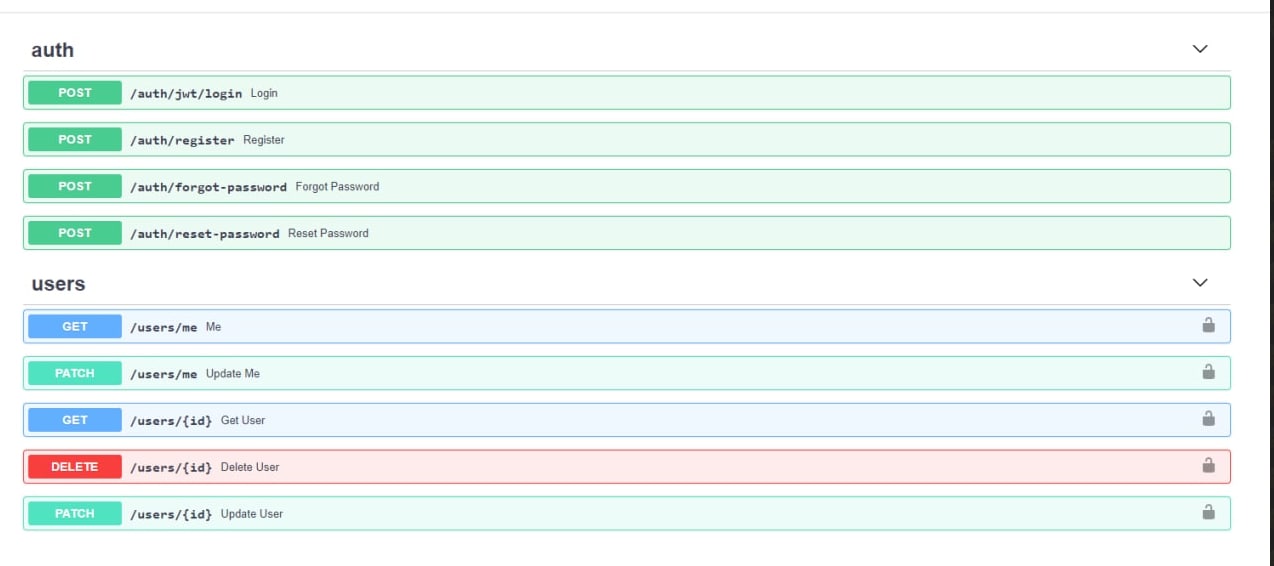
Task: Click the /users/{id} path in Update User row
Action: coord(171,514)
